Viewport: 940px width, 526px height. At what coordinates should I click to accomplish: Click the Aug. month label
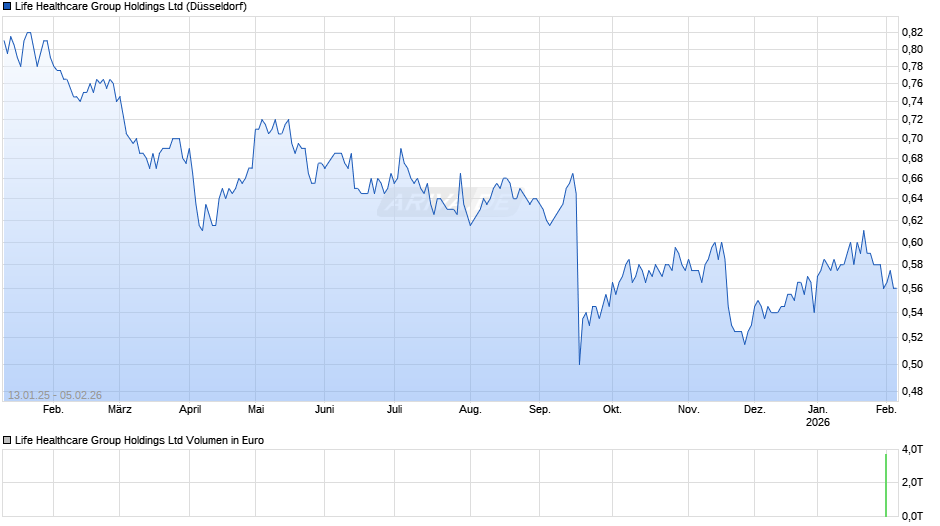tap(470, 409)
